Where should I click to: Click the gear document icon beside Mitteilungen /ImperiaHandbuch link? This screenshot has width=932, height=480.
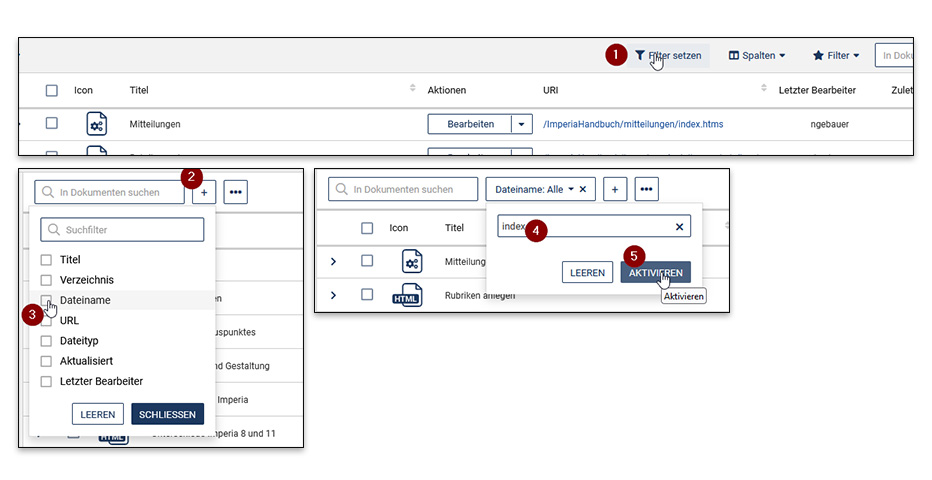[96, 124]
